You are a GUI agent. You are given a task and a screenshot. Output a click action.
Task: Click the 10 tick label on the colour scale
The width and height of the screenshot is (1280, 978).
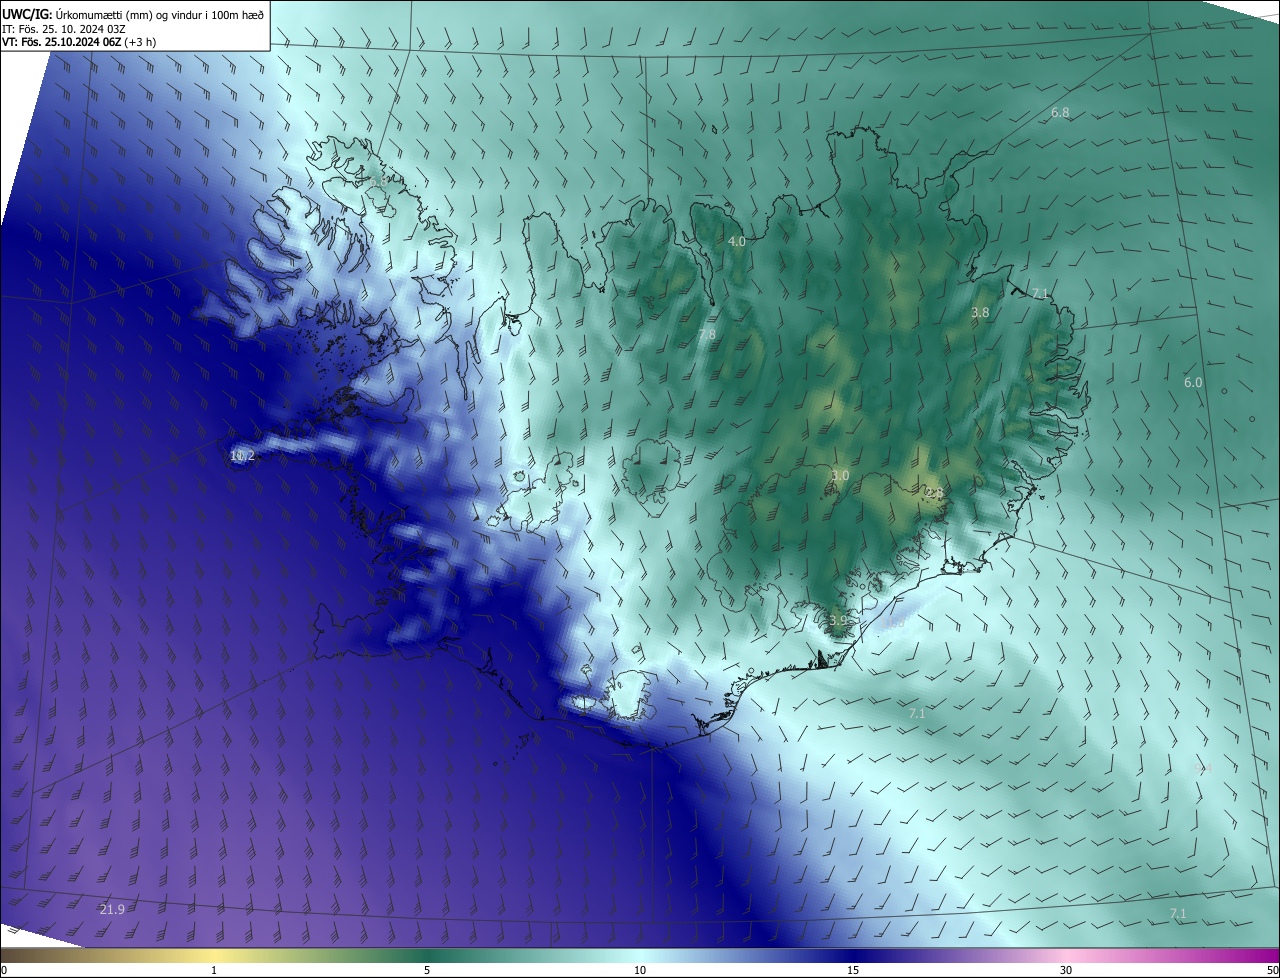pyautogui.click(x=640, y=970)
